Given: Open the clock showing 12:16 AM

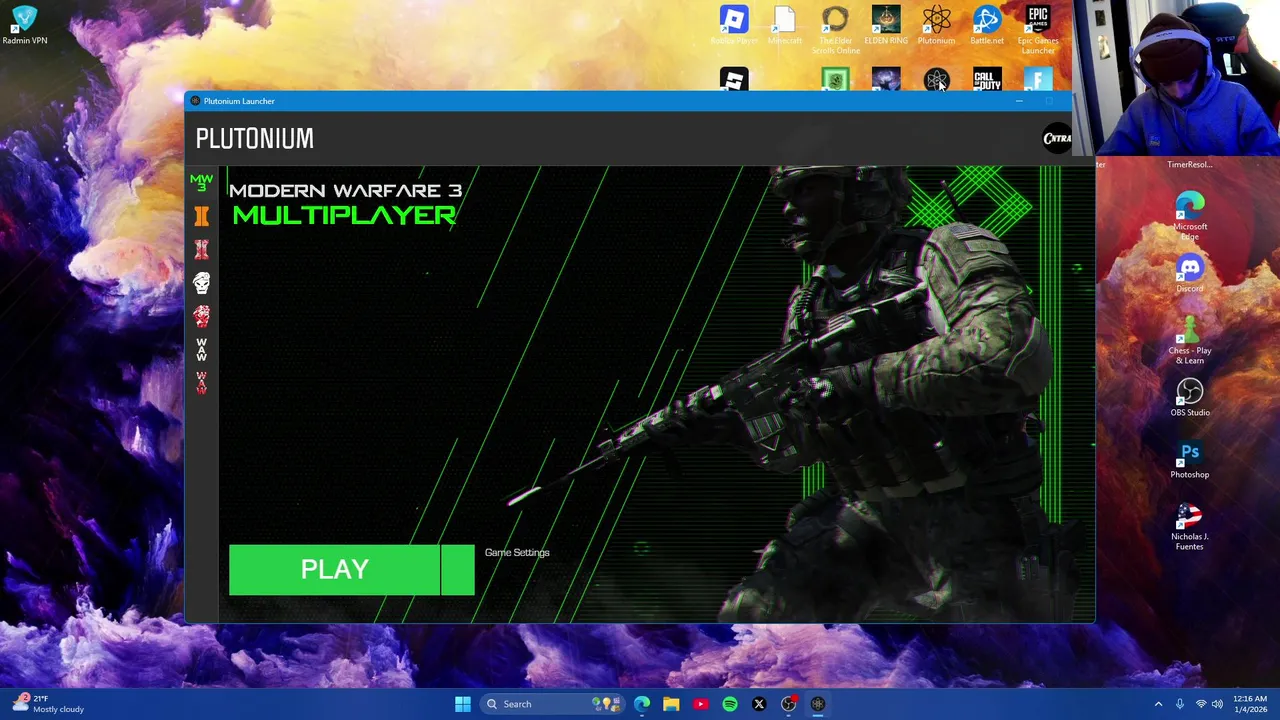Looking at the screenshot, I should (1250, 704).
